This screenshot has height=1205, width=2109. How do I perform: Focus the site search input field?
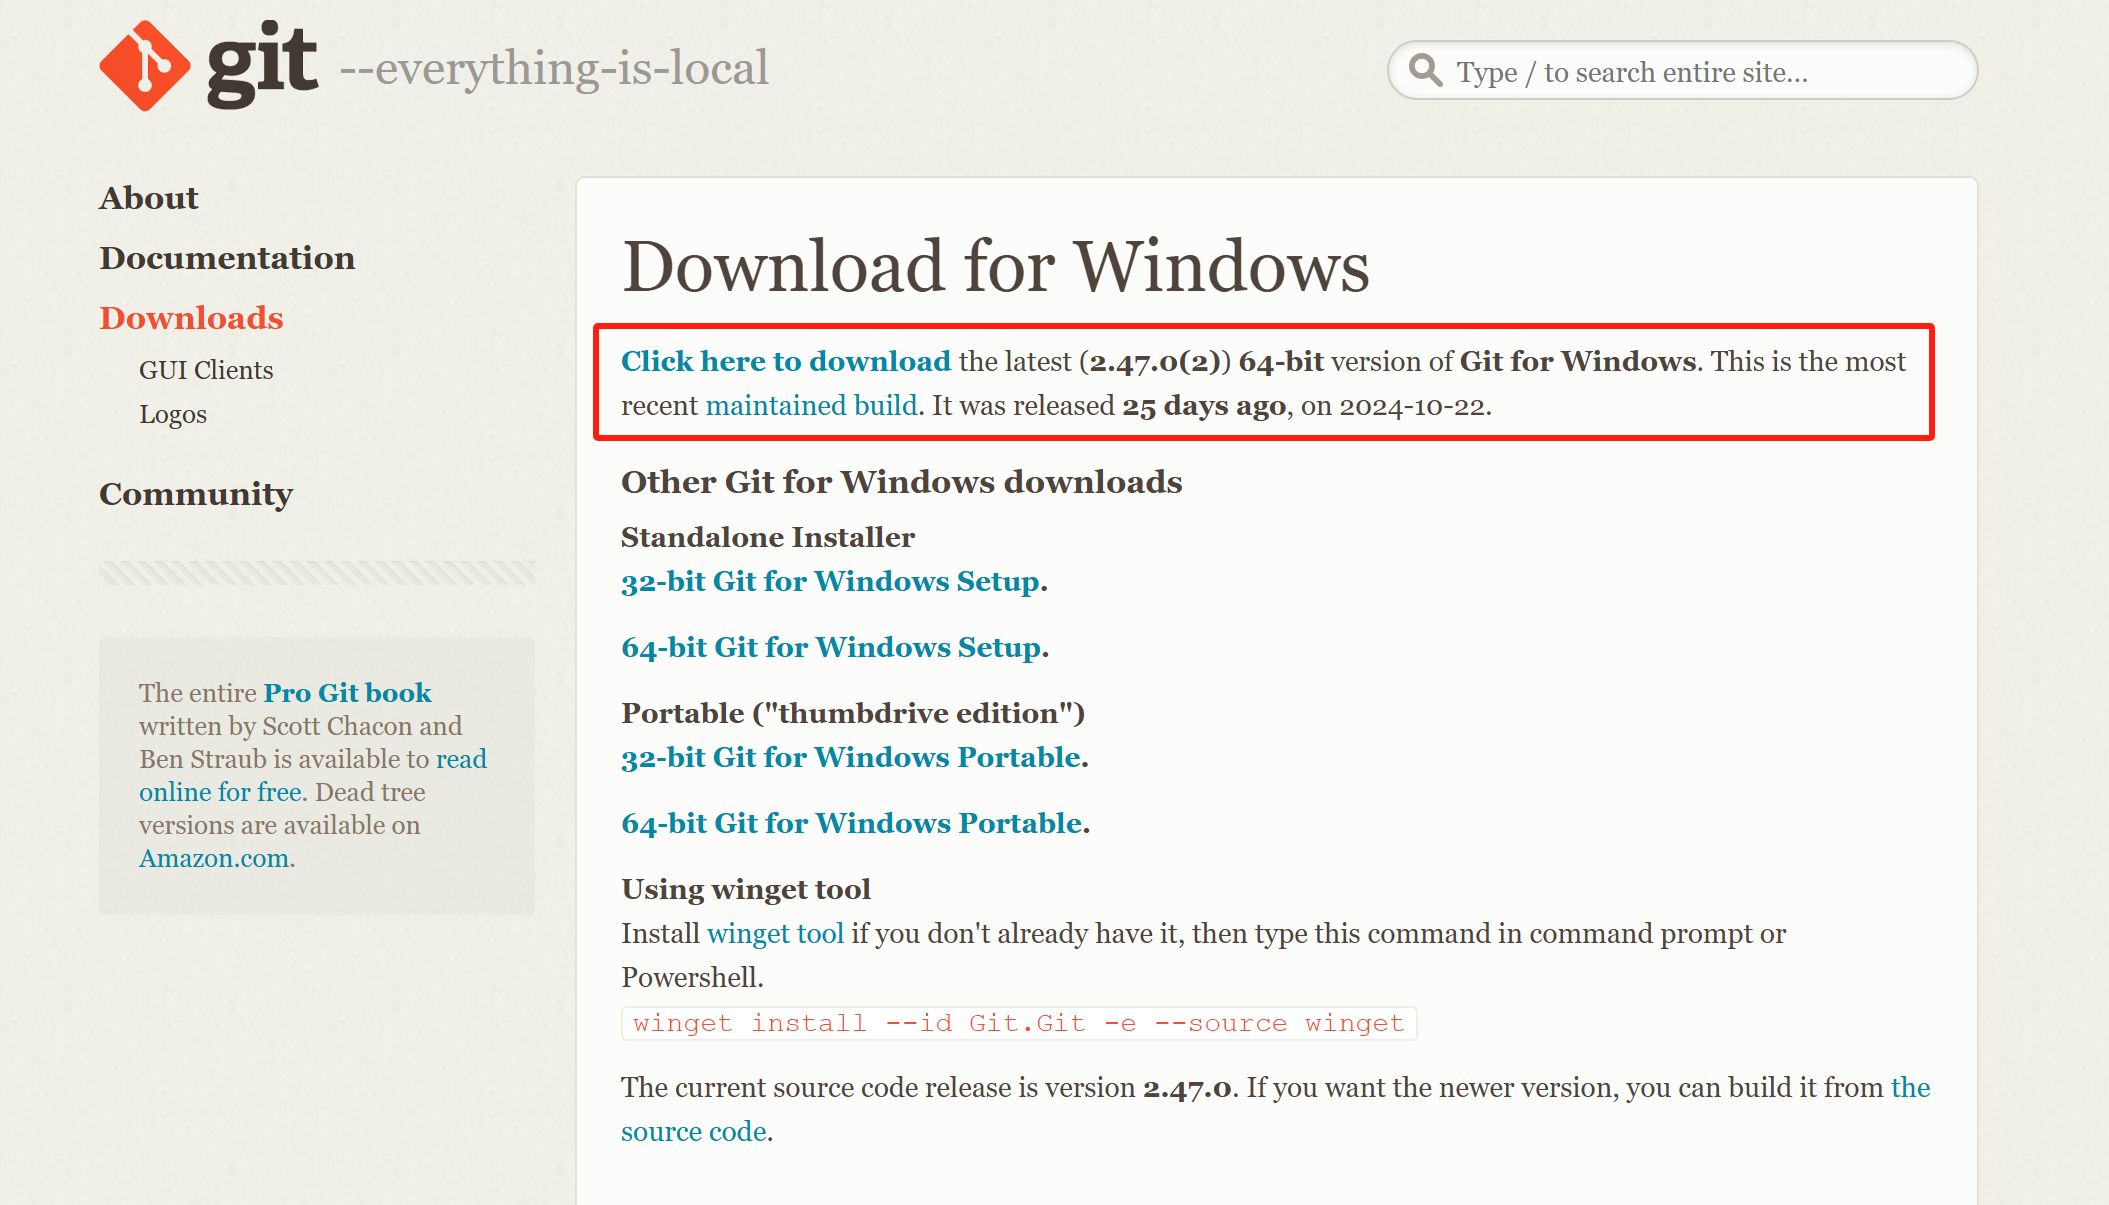point(1700,72)
